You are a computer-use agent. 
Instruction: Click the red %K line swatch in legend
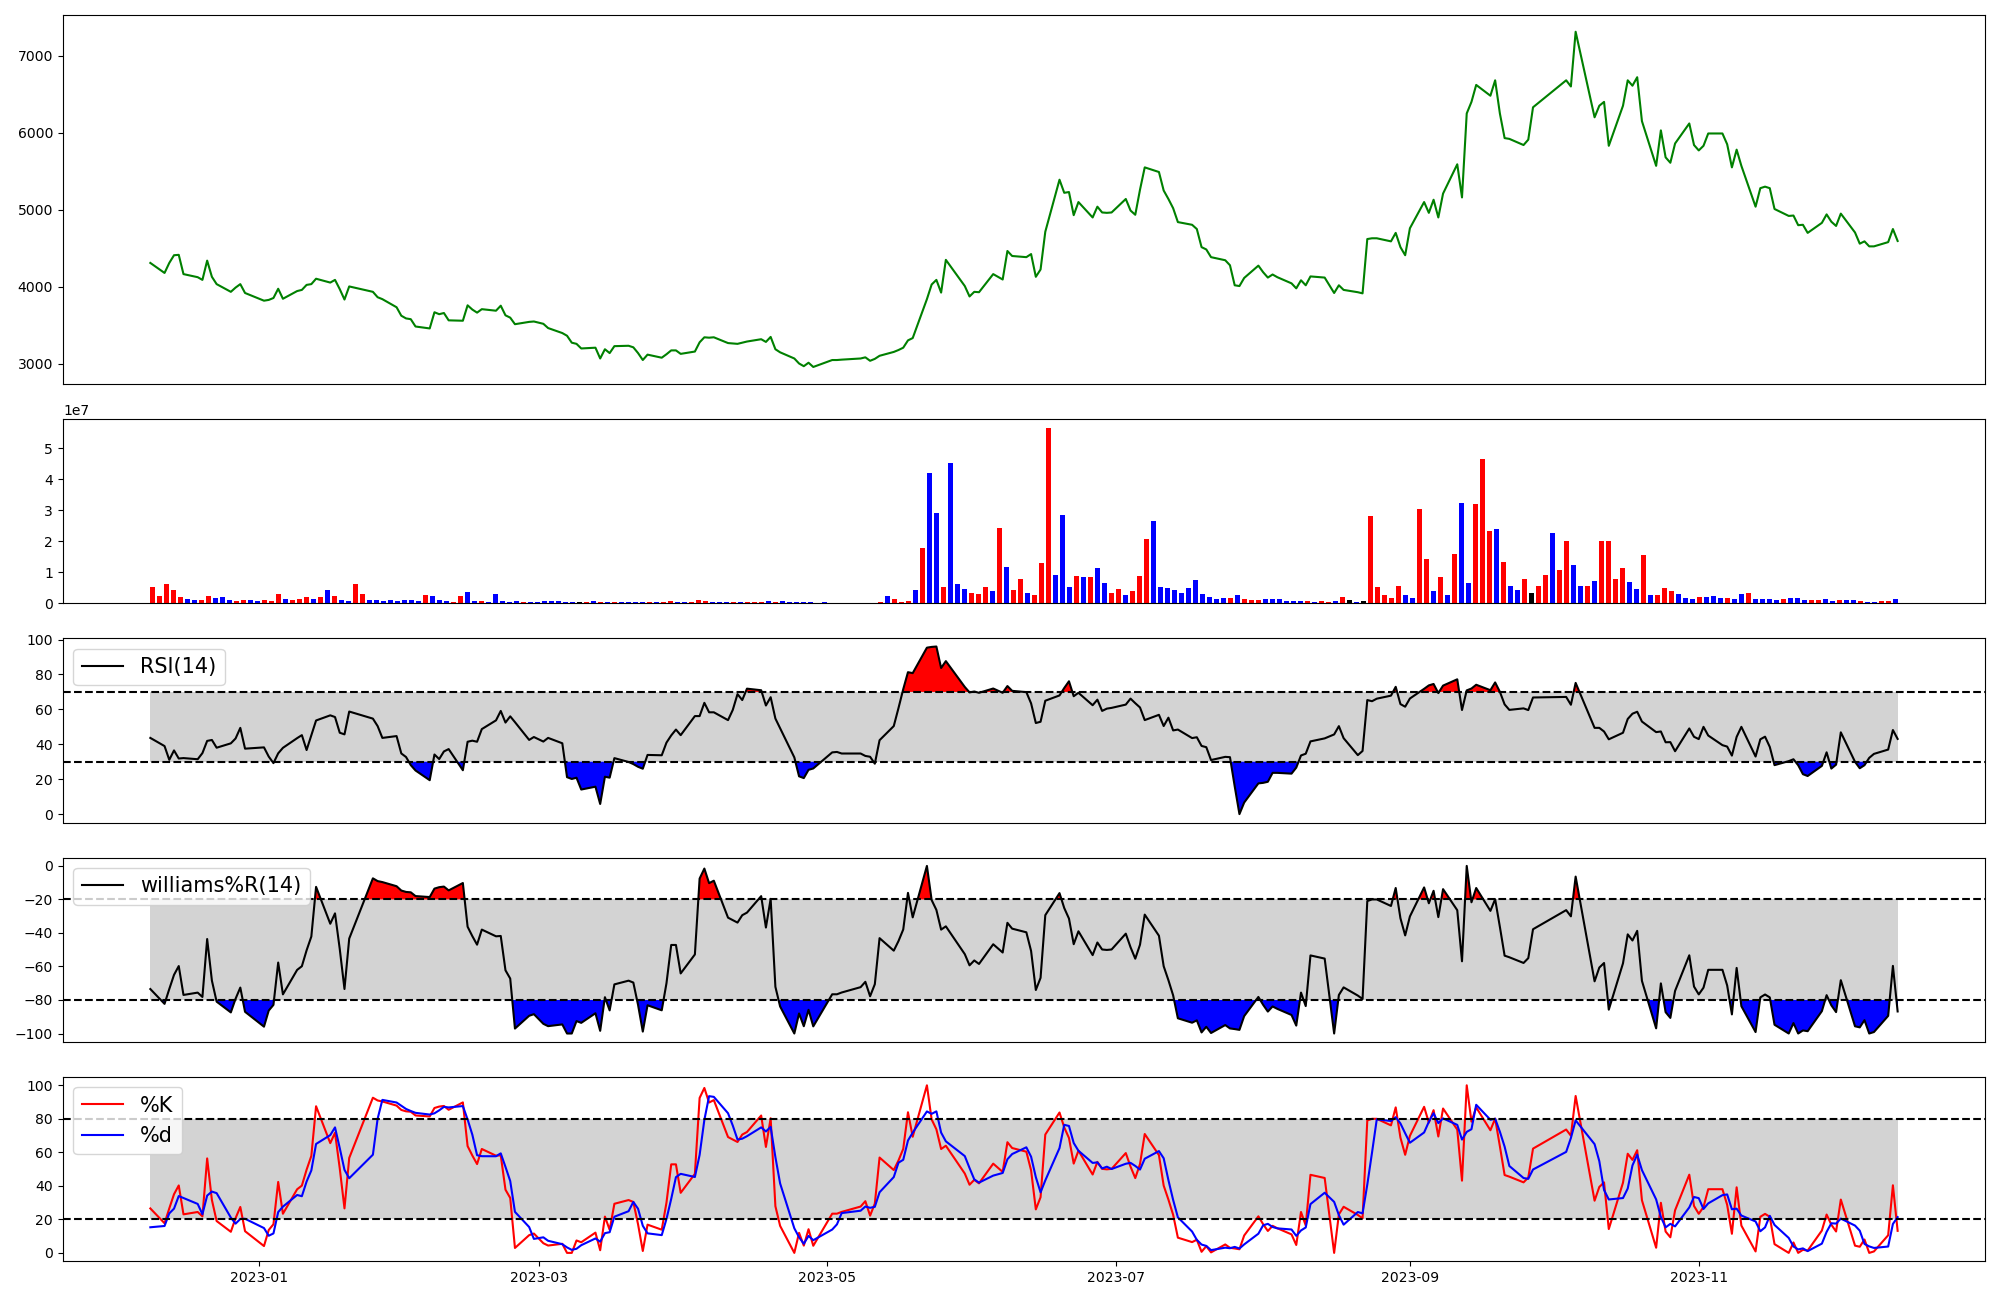tap(102, 1105)
